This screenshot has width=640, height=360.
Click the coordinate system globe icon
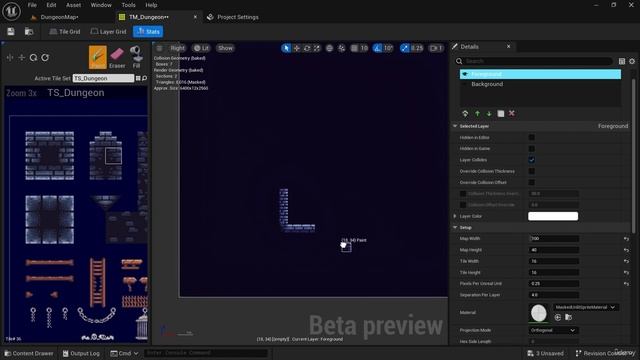coord(329,48)
